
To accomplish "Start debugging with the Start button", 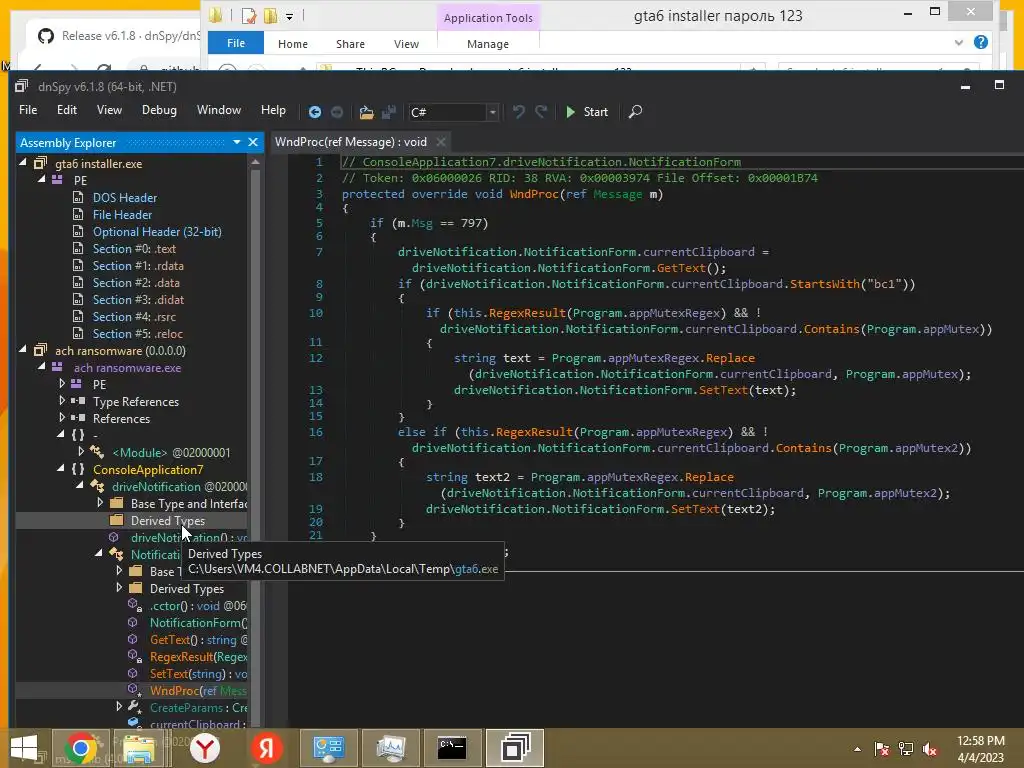I will [x=586, y=112].
